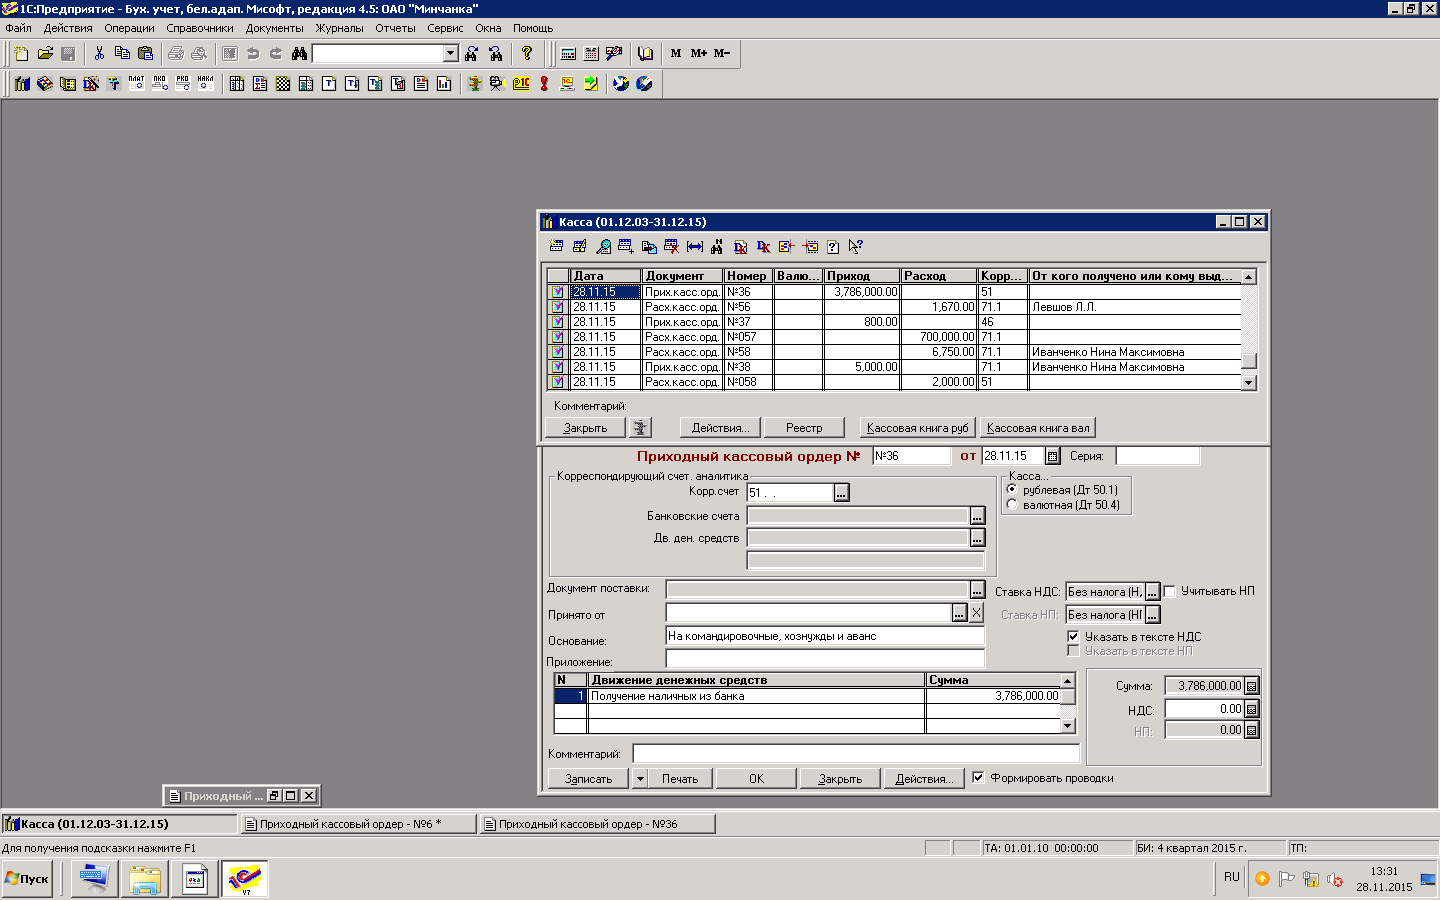Viewport: 1440px width, 900px height.
Task: Click the Записать button
Action: [x=588, y=778]
